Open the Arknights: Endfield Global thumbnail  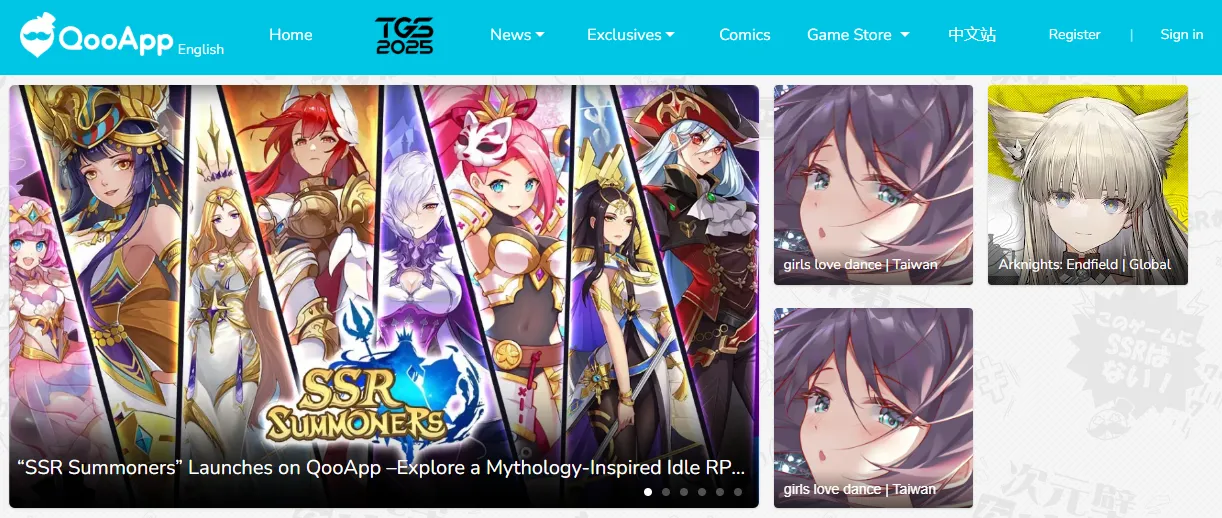click(1088, 185)
